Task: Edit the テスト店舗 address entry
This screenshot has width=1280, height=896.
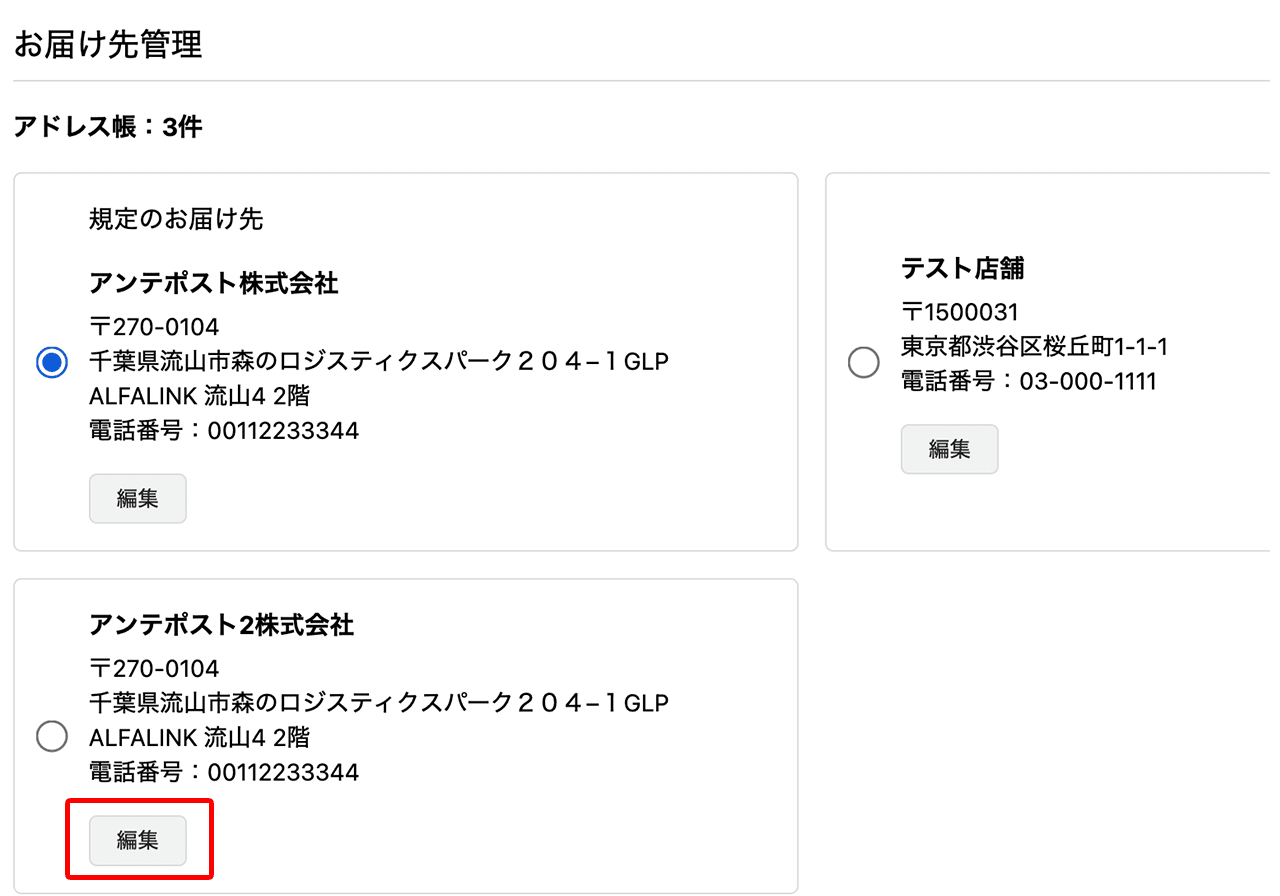Action: tap(948, 449)
